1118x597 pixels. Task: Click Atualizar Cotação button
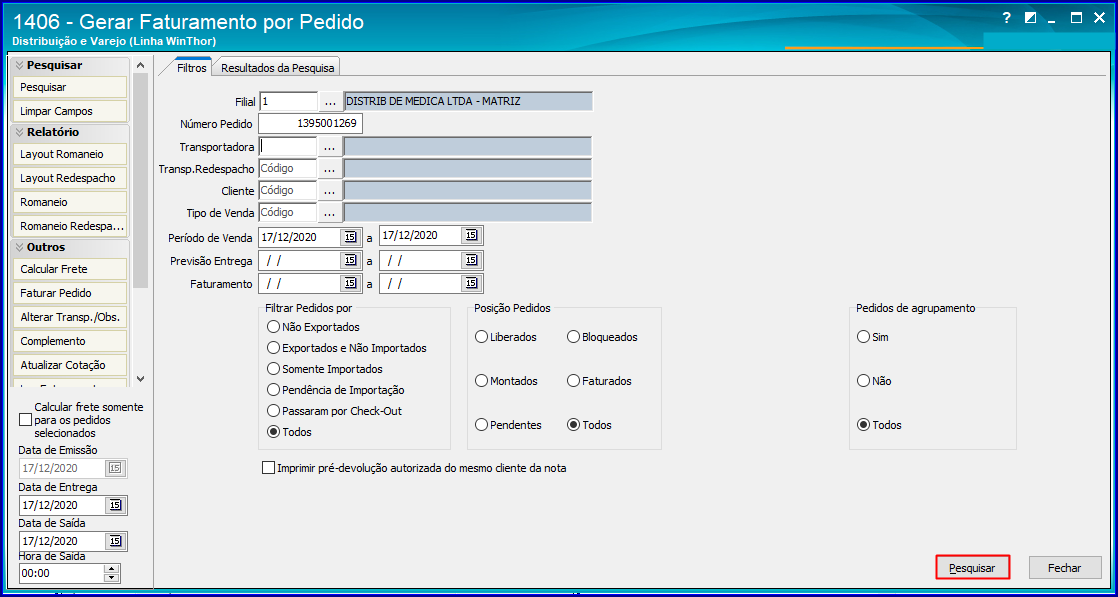pyautogui.click(x=70, y=365)
